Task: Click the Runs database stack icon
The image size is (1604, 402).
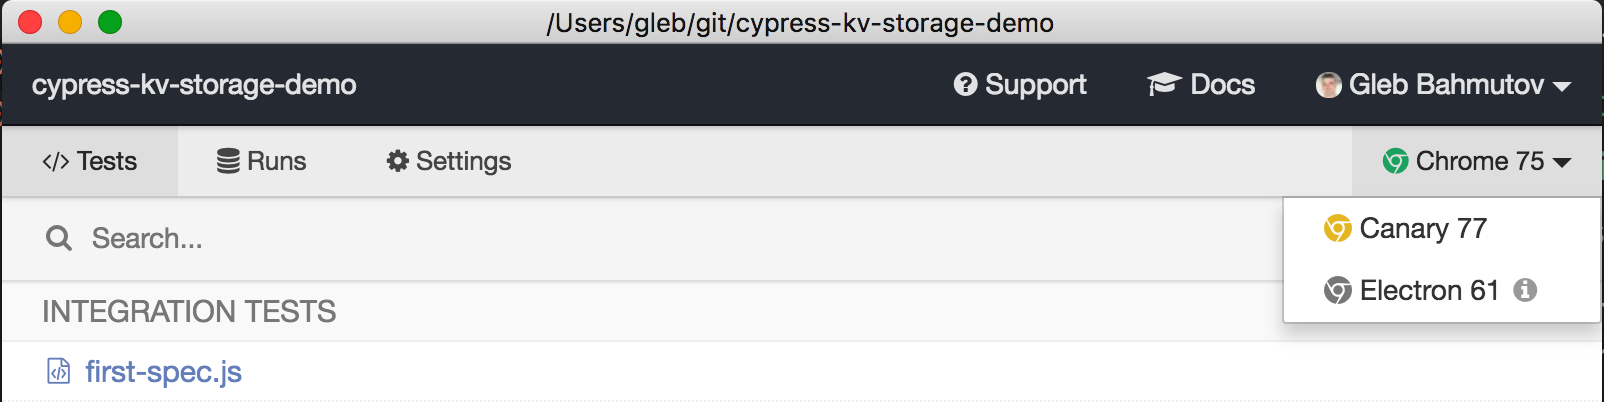Action: click(x=228, y=161)
